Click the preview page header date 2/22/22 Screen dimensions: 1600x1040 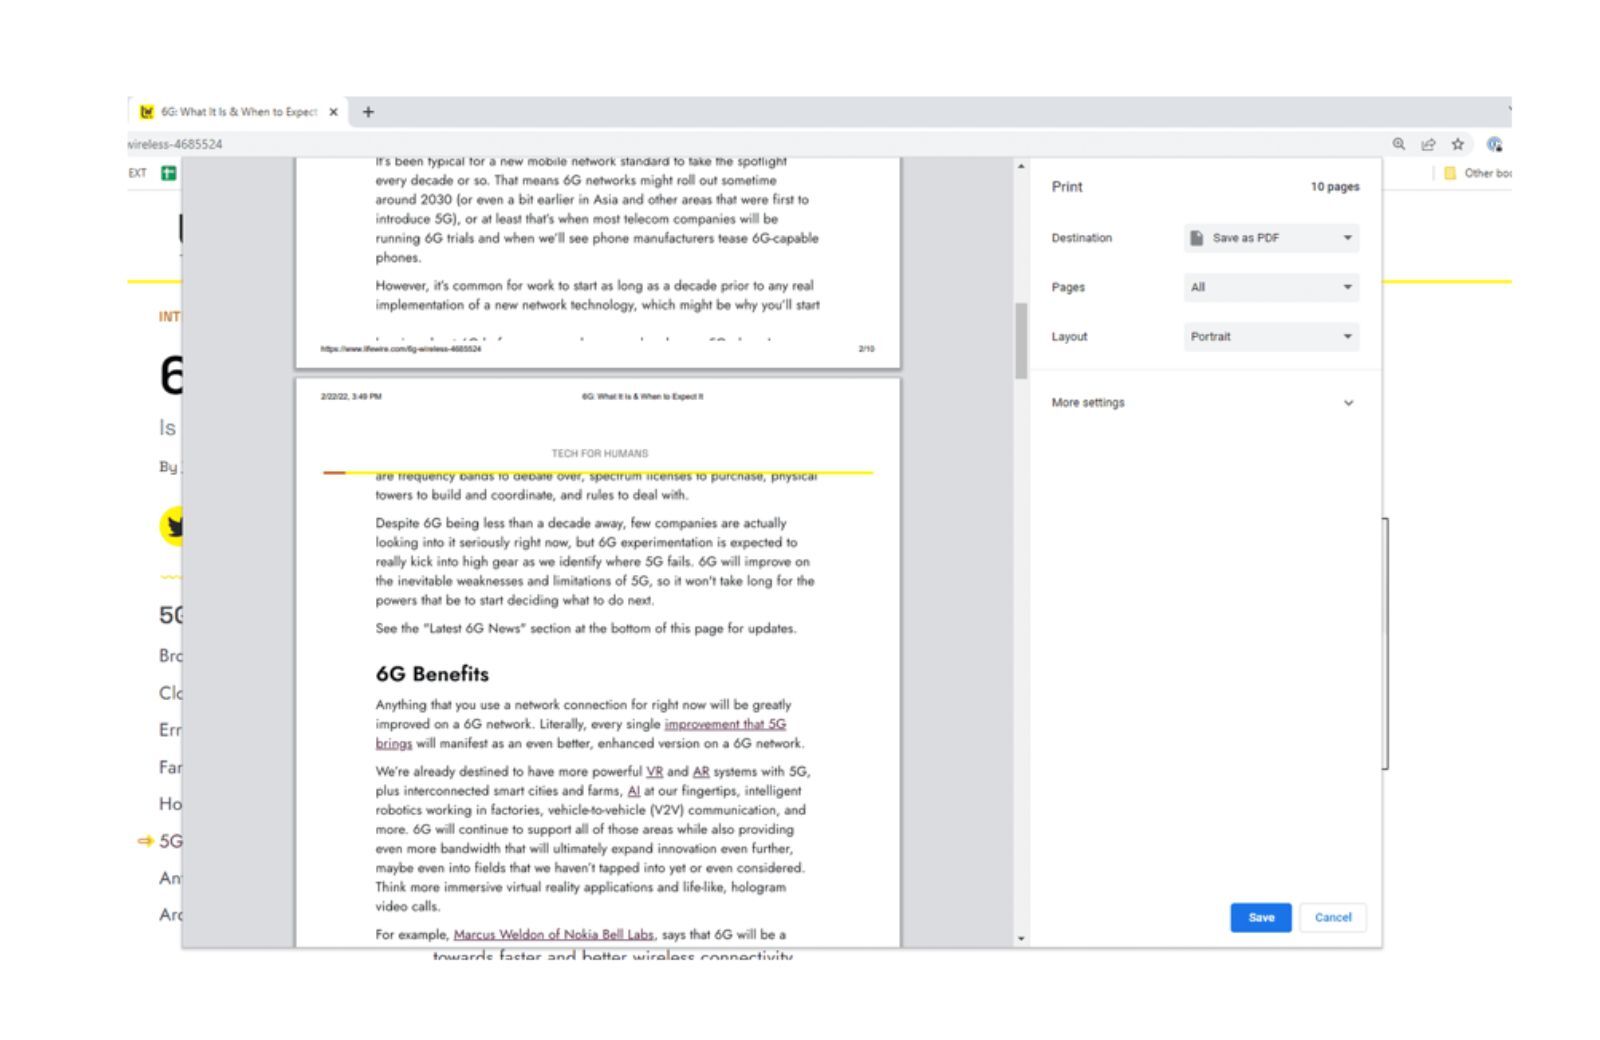point(350,396)
